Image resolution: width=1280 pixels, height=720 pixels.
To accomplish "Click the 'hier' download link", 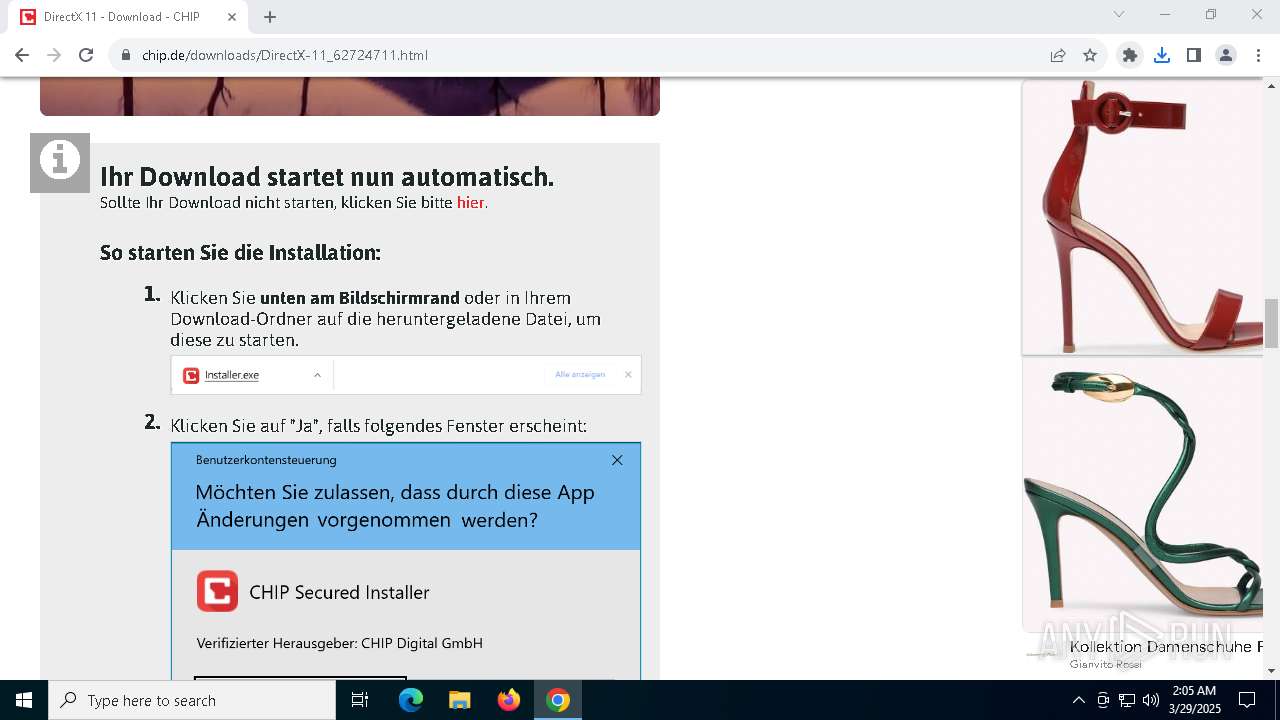I will [x=471, y=203].
